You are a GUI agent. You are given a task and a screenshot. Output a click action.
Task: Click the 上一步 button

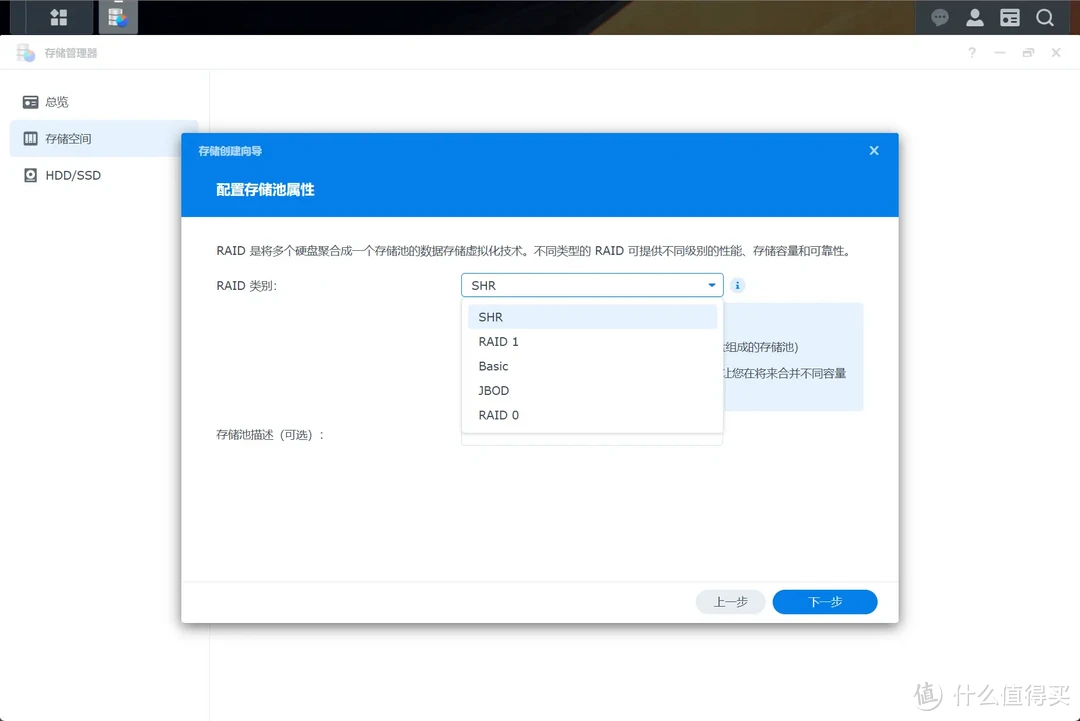(x=730, y=601)
